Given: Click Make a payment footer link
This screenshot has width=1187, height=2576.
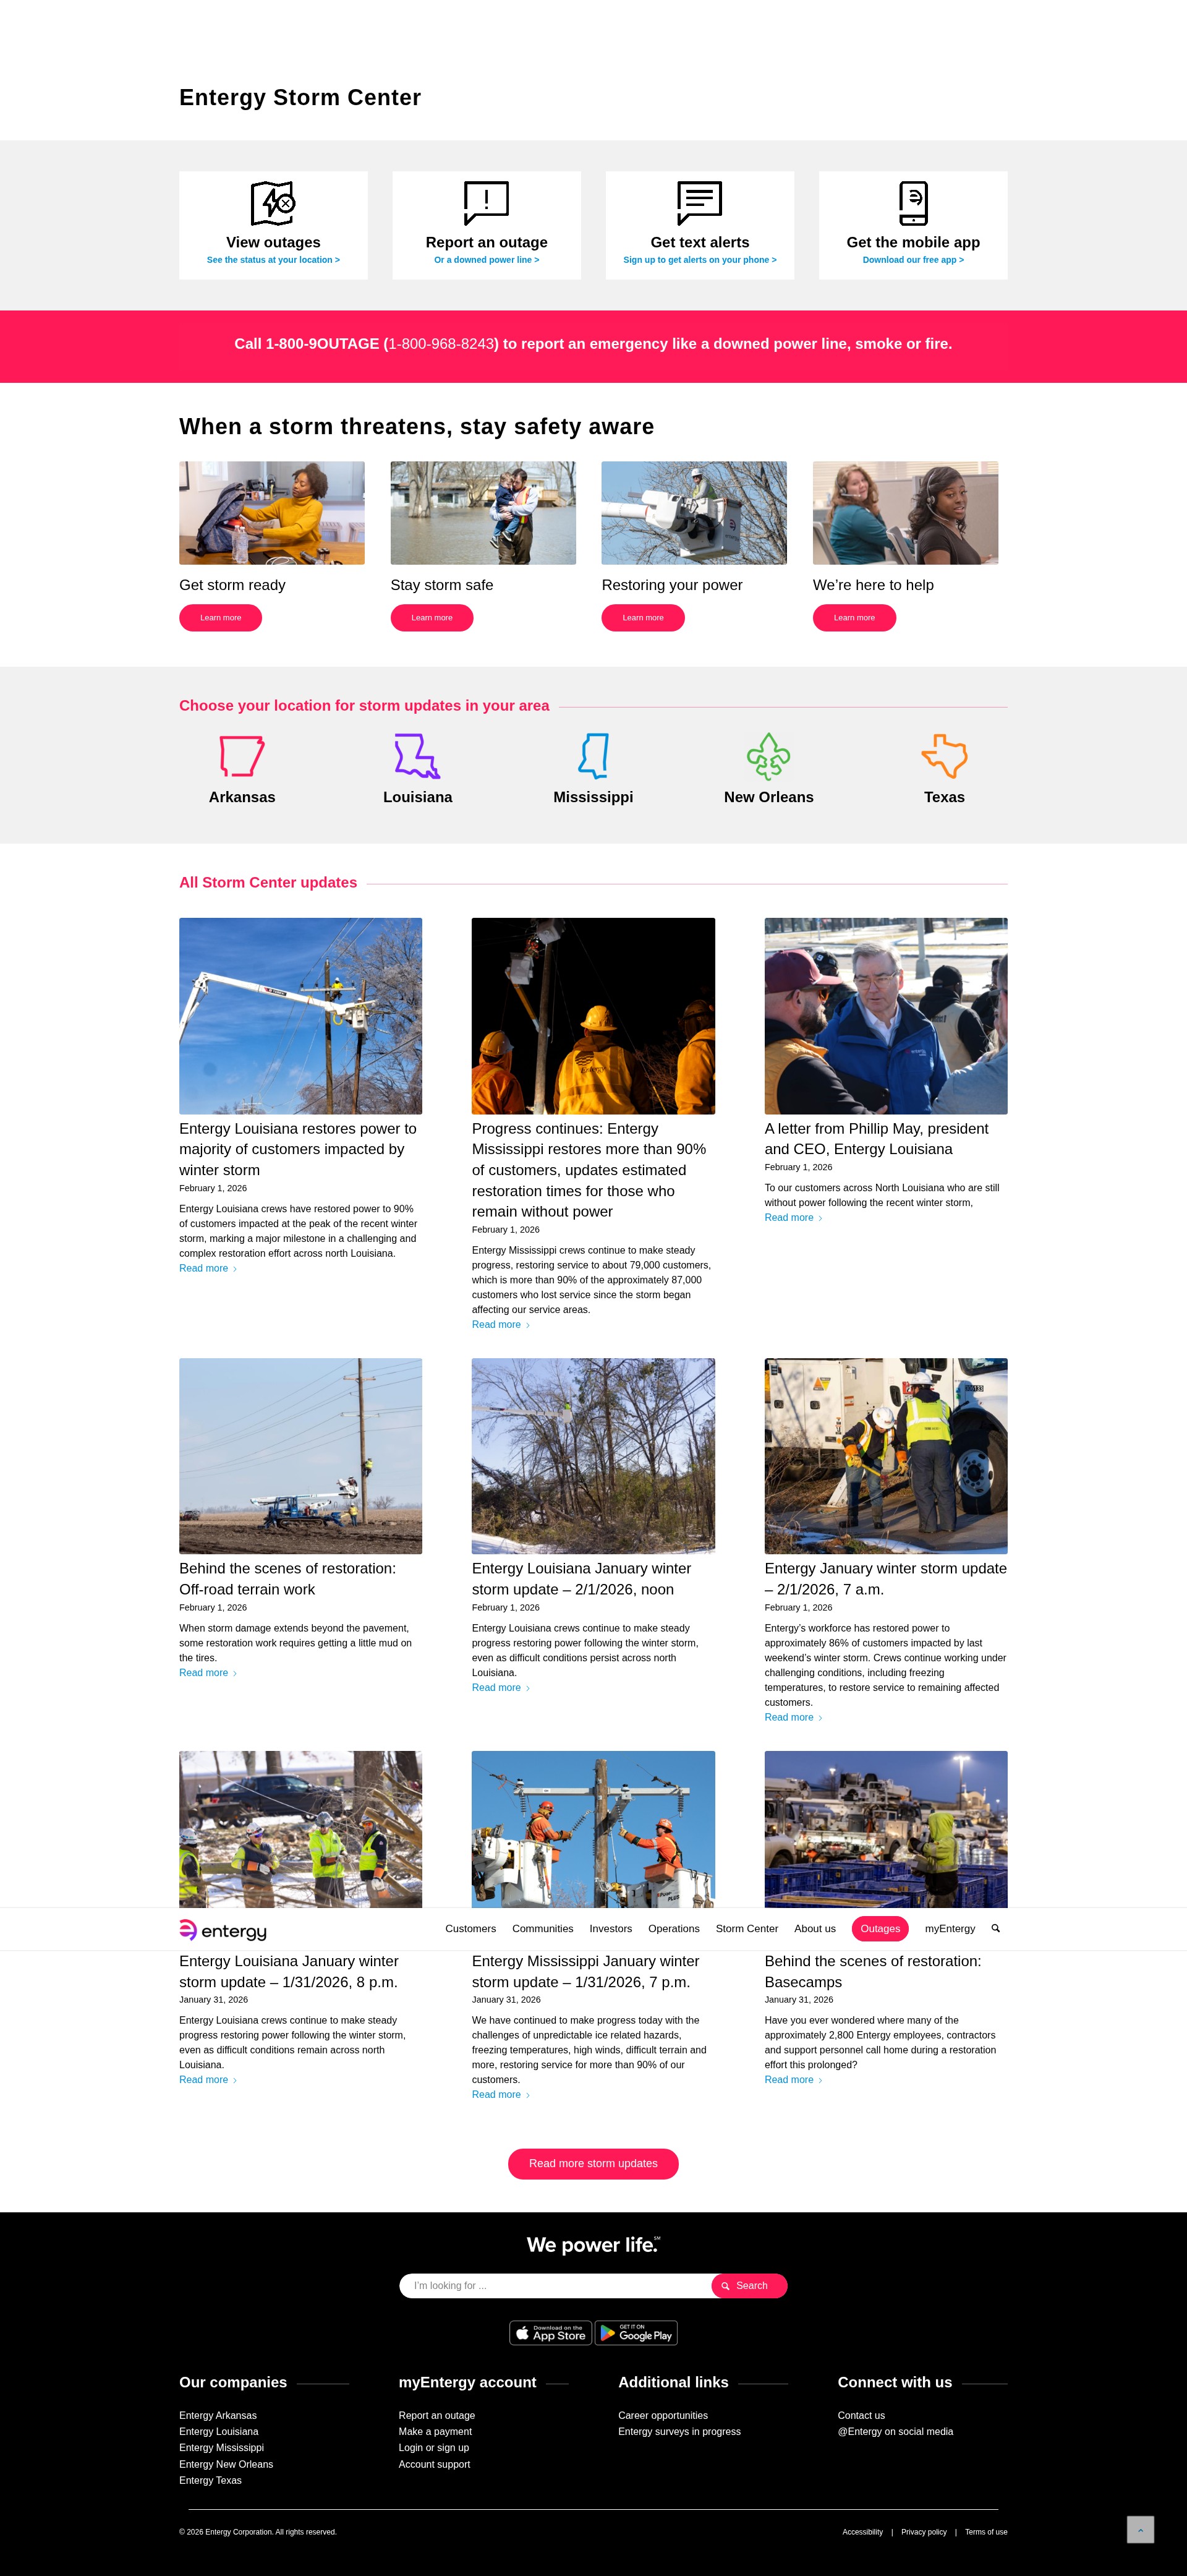Looking at the screenshot, I should [435, 2431].
